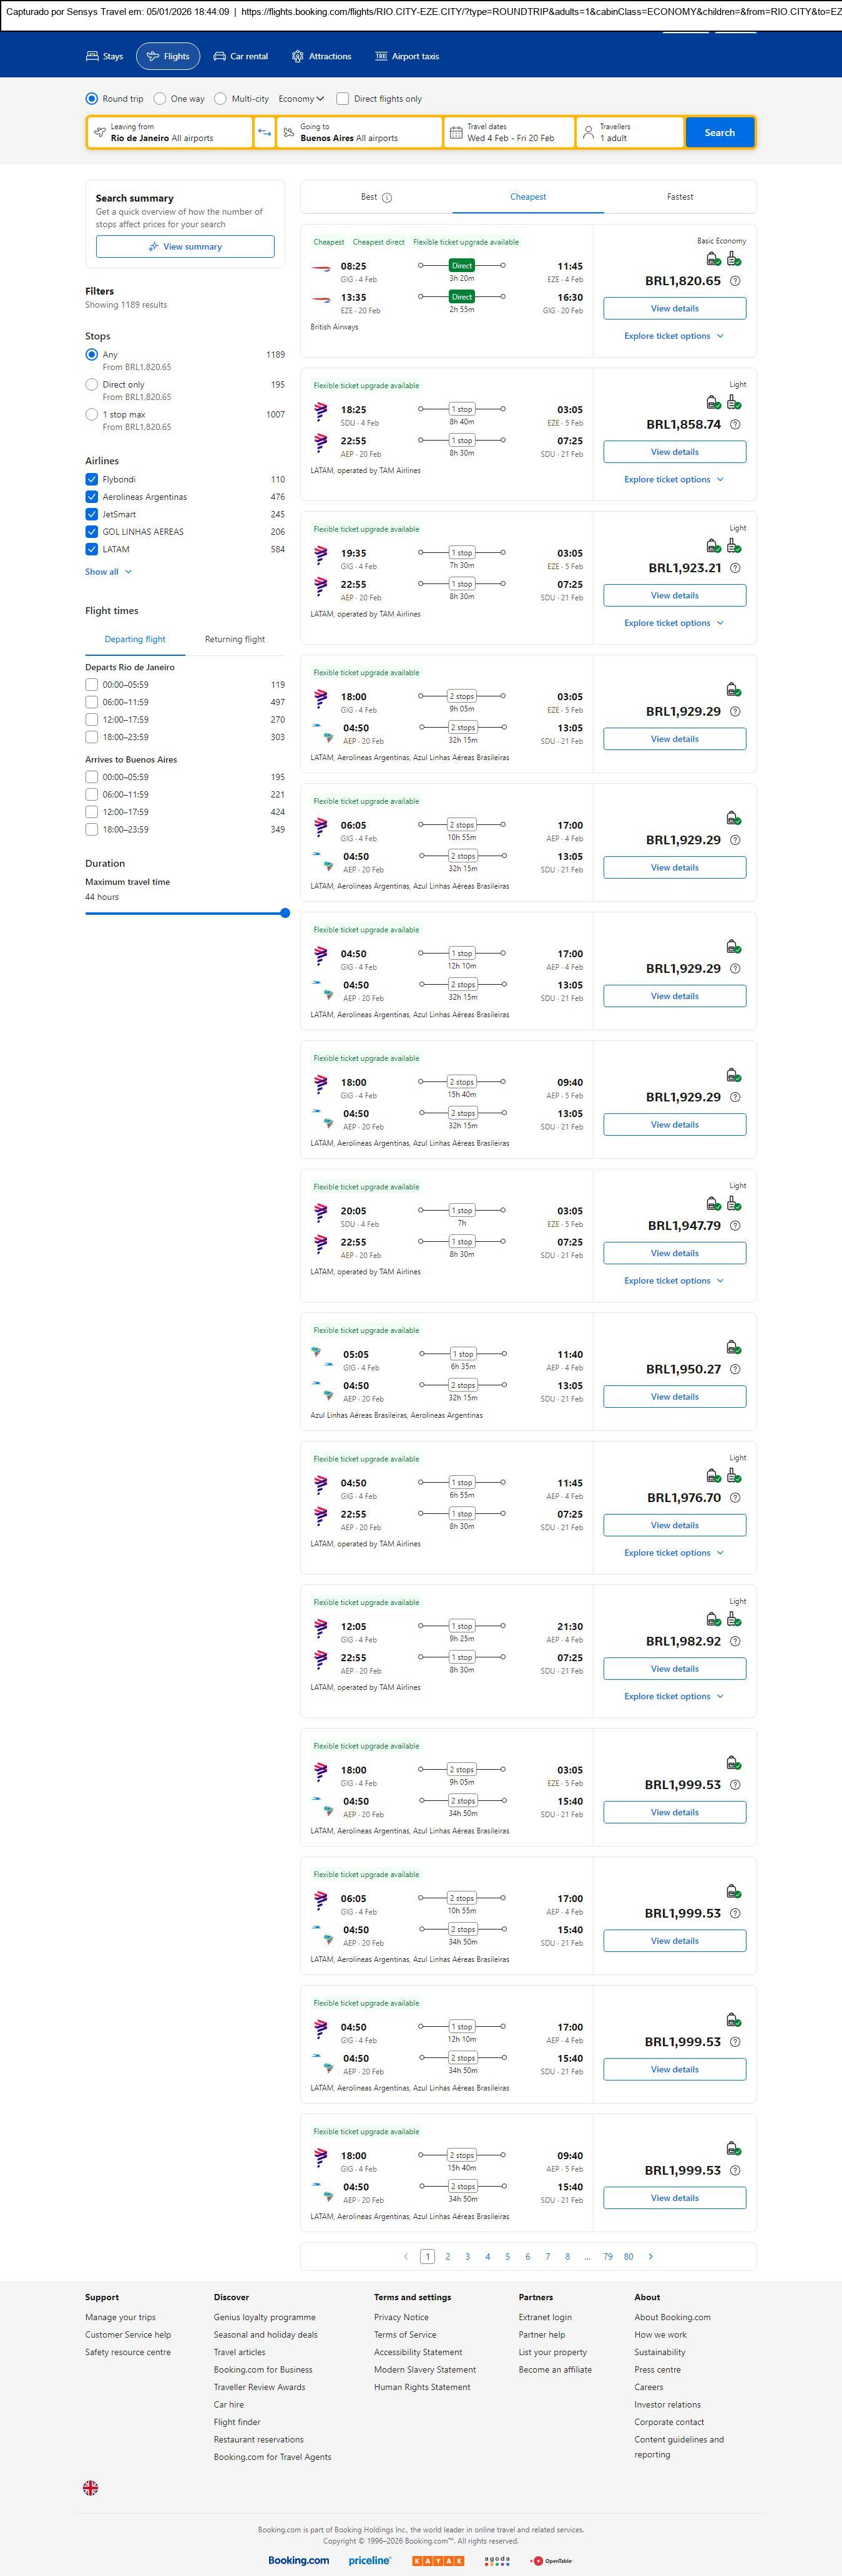The image size is (842, 2576).
Task: Click the Car rental icon in top navigation
Action: coord(220,57)
